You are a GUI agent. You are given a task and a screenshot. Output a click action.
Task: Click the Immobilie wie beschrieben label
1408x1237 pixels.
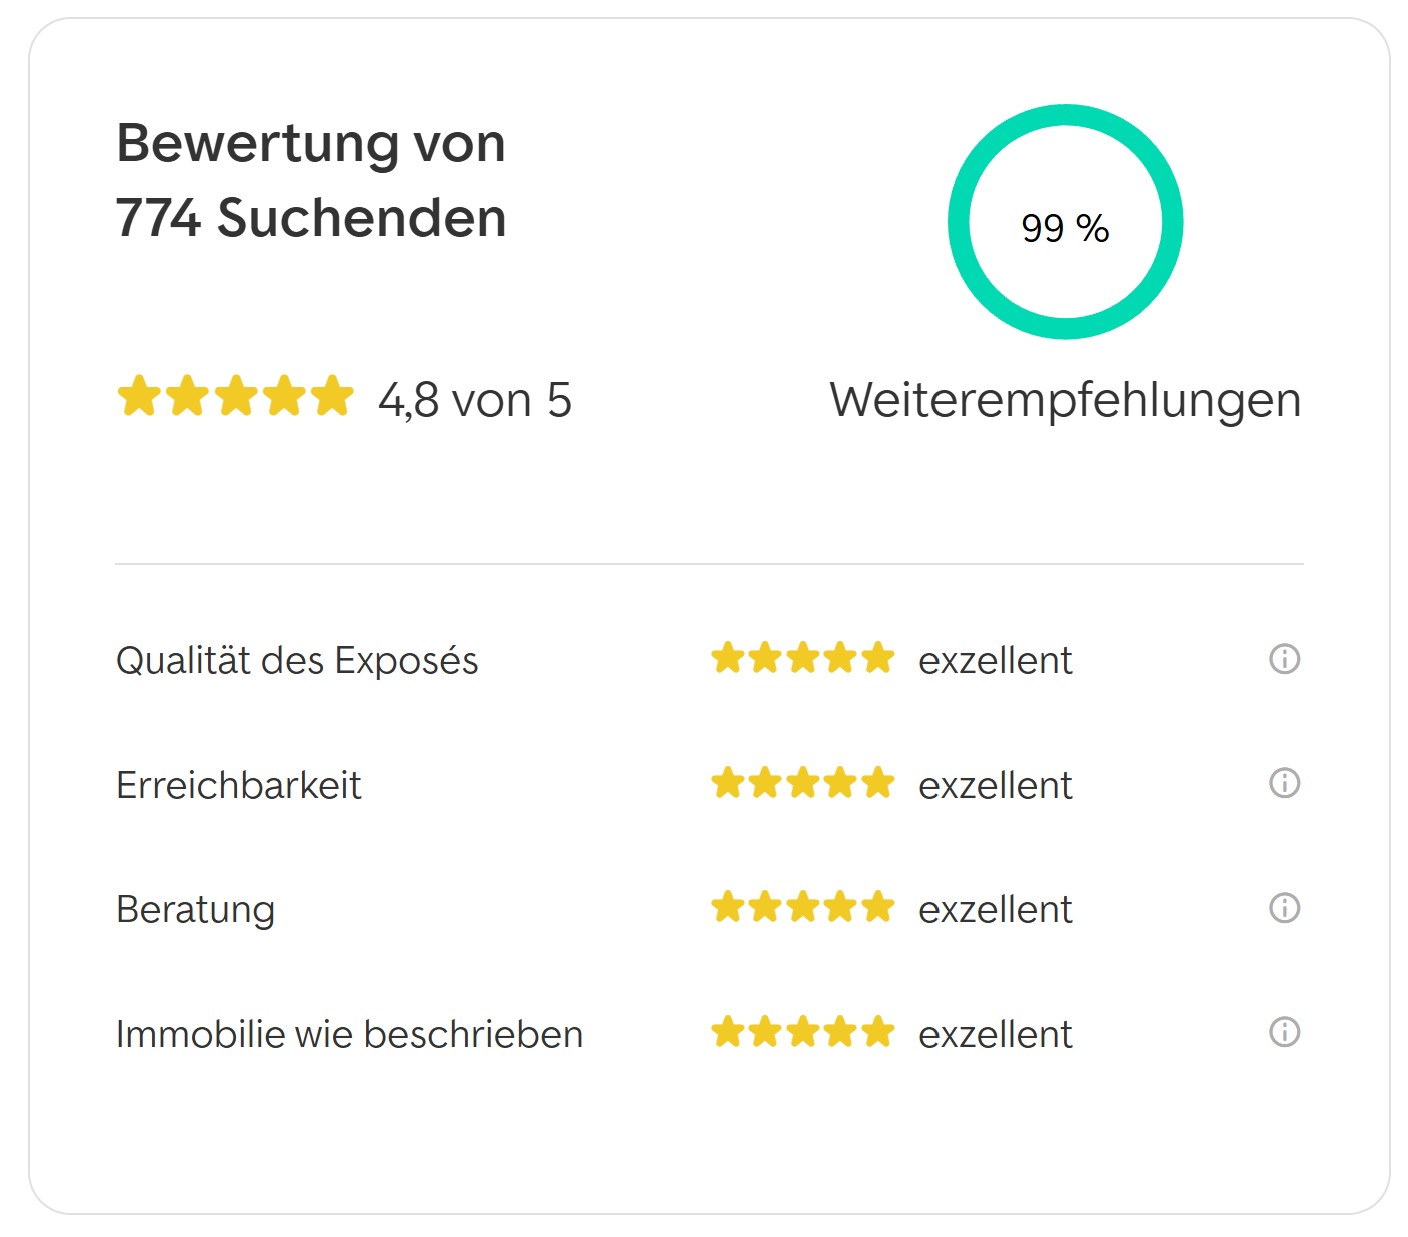click(x=349, y=1034)
